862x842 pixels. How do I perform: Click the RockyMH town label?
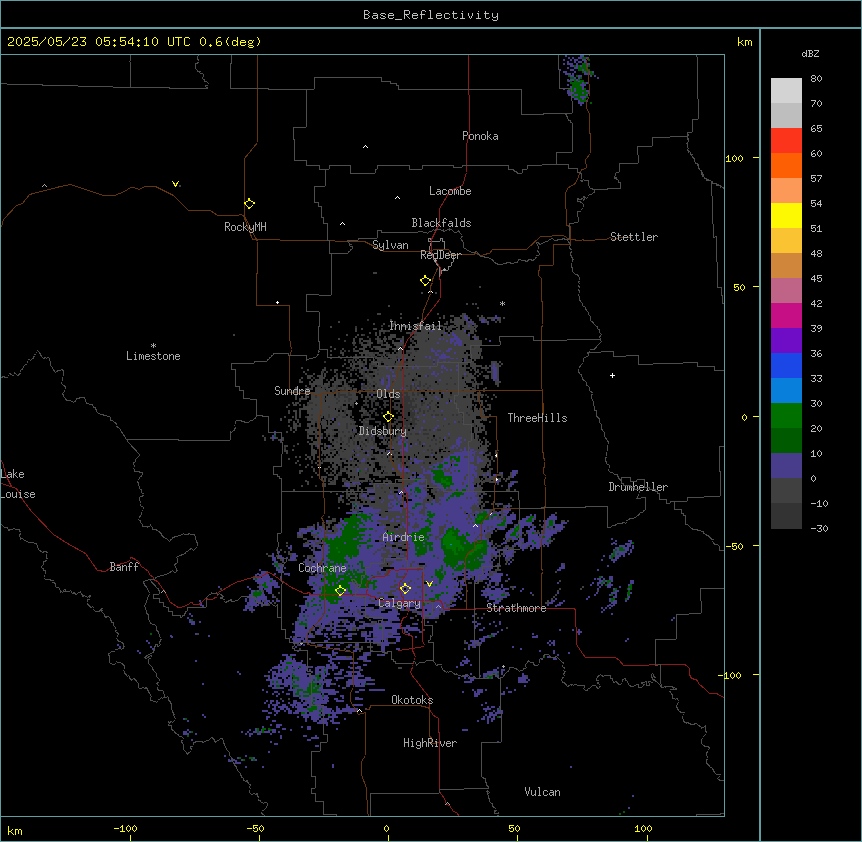(x=245, y=227)
